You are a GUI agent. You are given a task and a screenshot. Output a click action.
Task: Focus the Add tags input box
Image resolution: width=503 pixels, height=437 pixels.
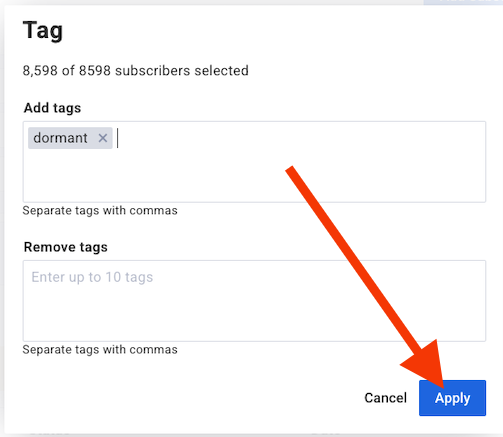pyautogui.click(x=254, y=162)
